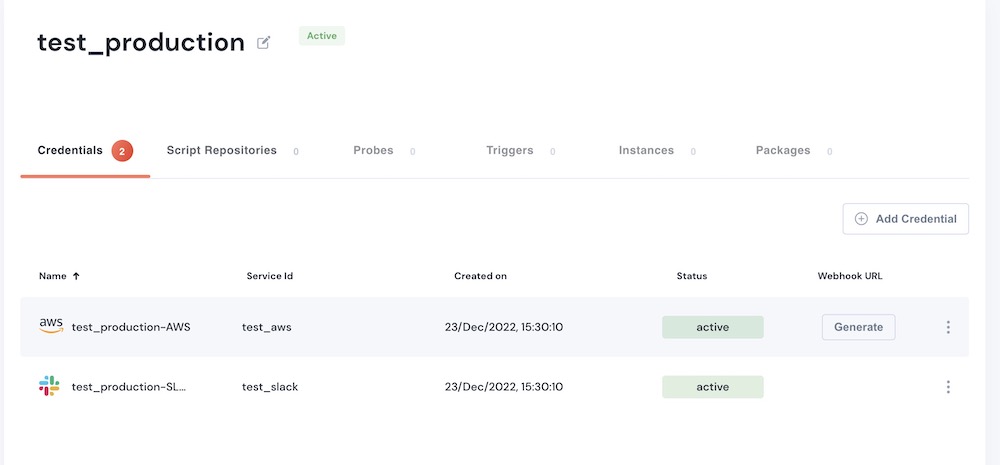Click the AWS logo icon
This screenshot has width=1000, height=465.
click(50, 326)
